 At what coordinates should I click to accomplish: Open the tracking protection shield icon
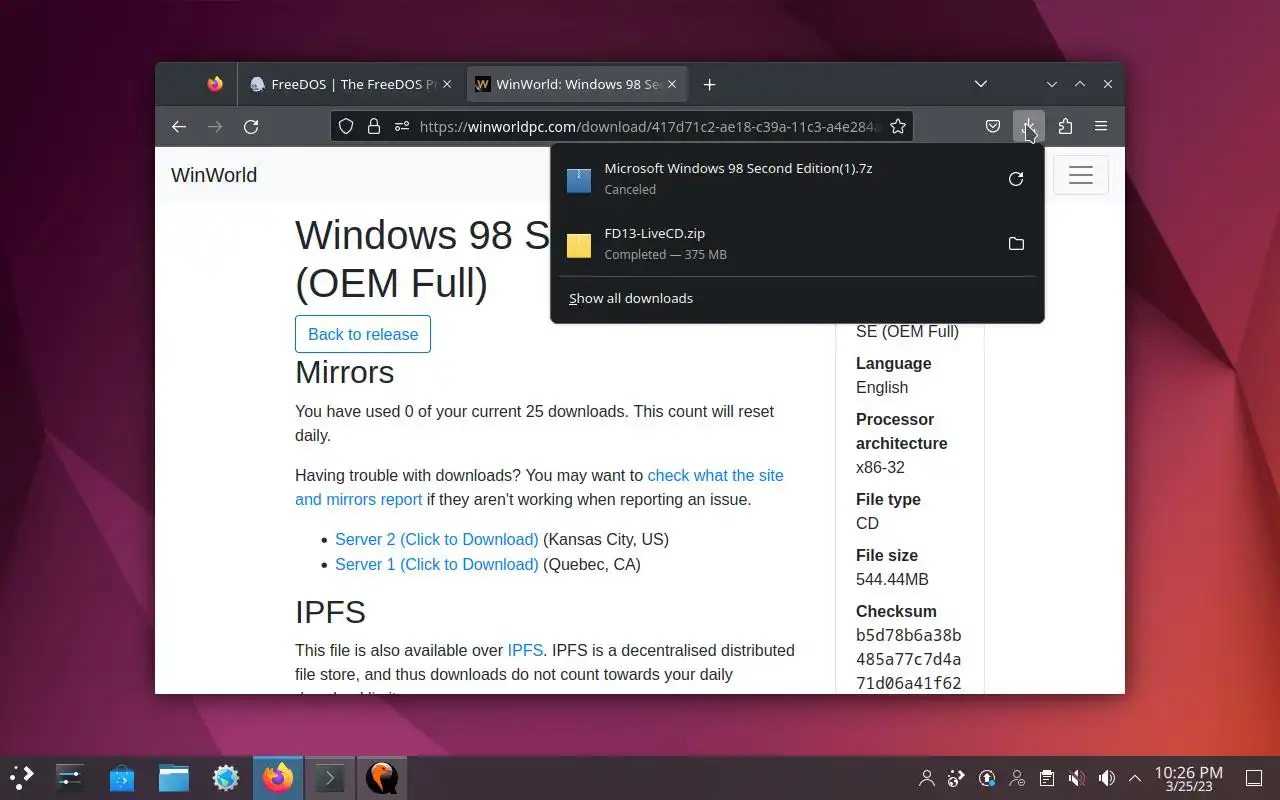point(346,127)
